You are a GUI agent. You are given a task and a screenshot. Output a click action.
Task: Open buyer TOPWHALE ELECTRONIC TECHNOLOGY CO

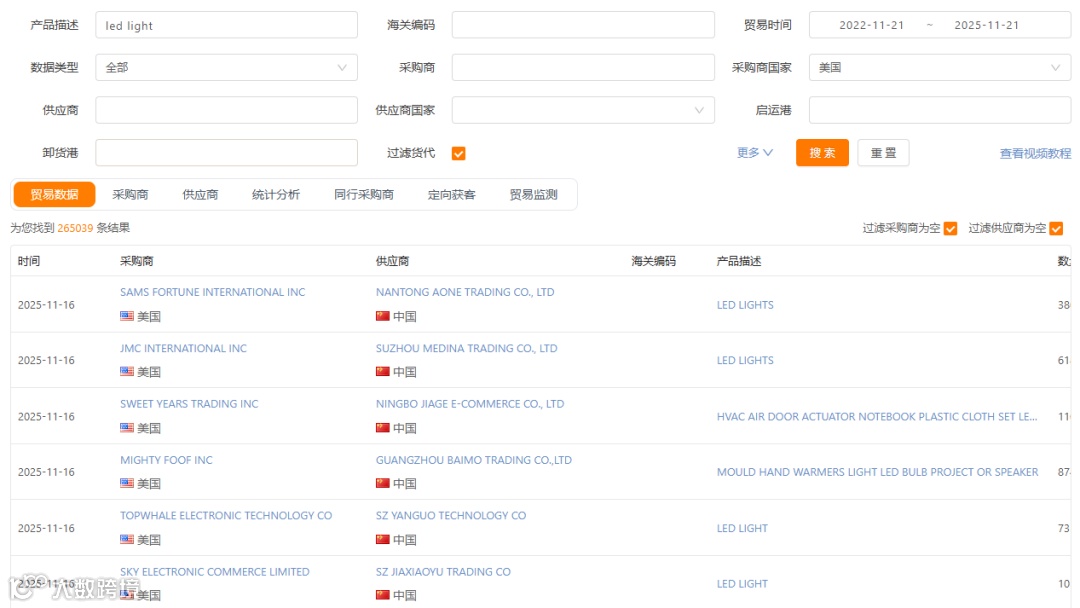[226, 516]
